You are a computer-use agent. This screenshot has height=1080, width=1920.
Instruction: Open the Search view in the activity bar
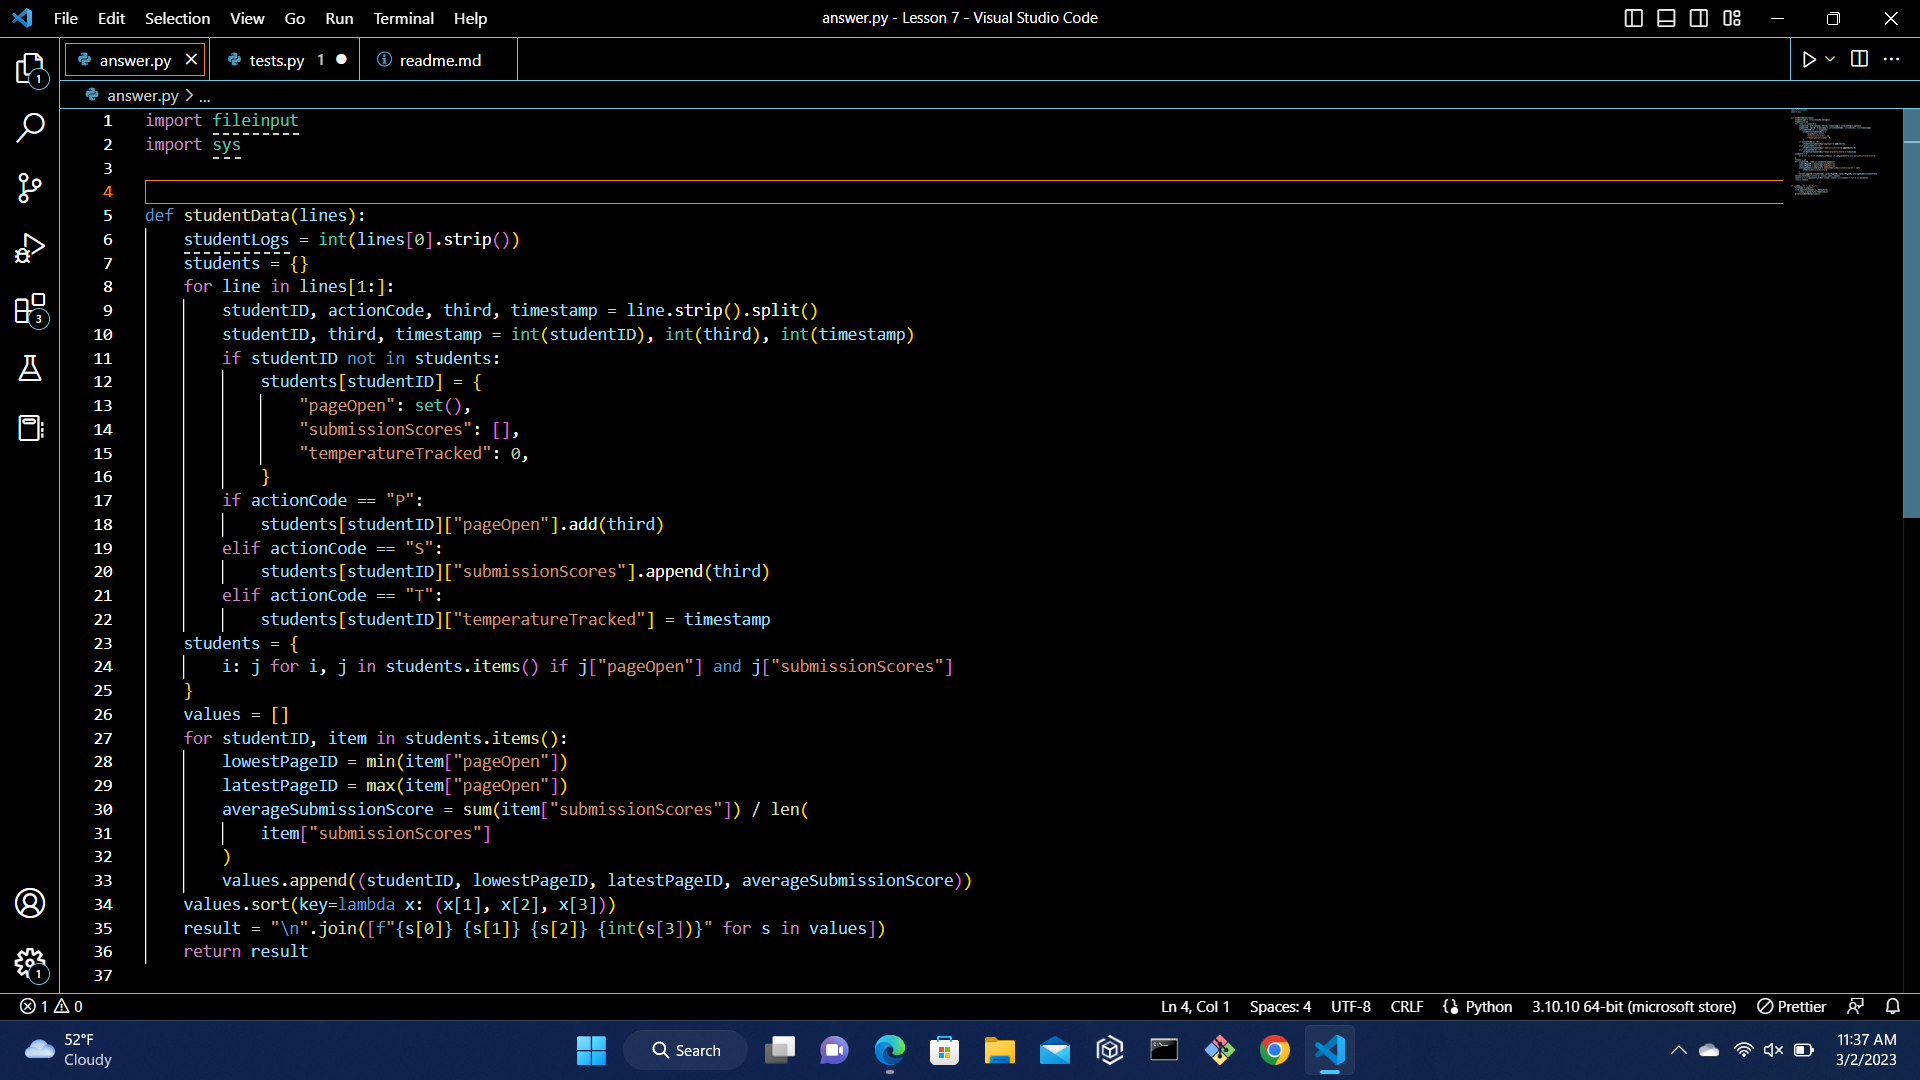pyautogui.click(x=30, y=128)
